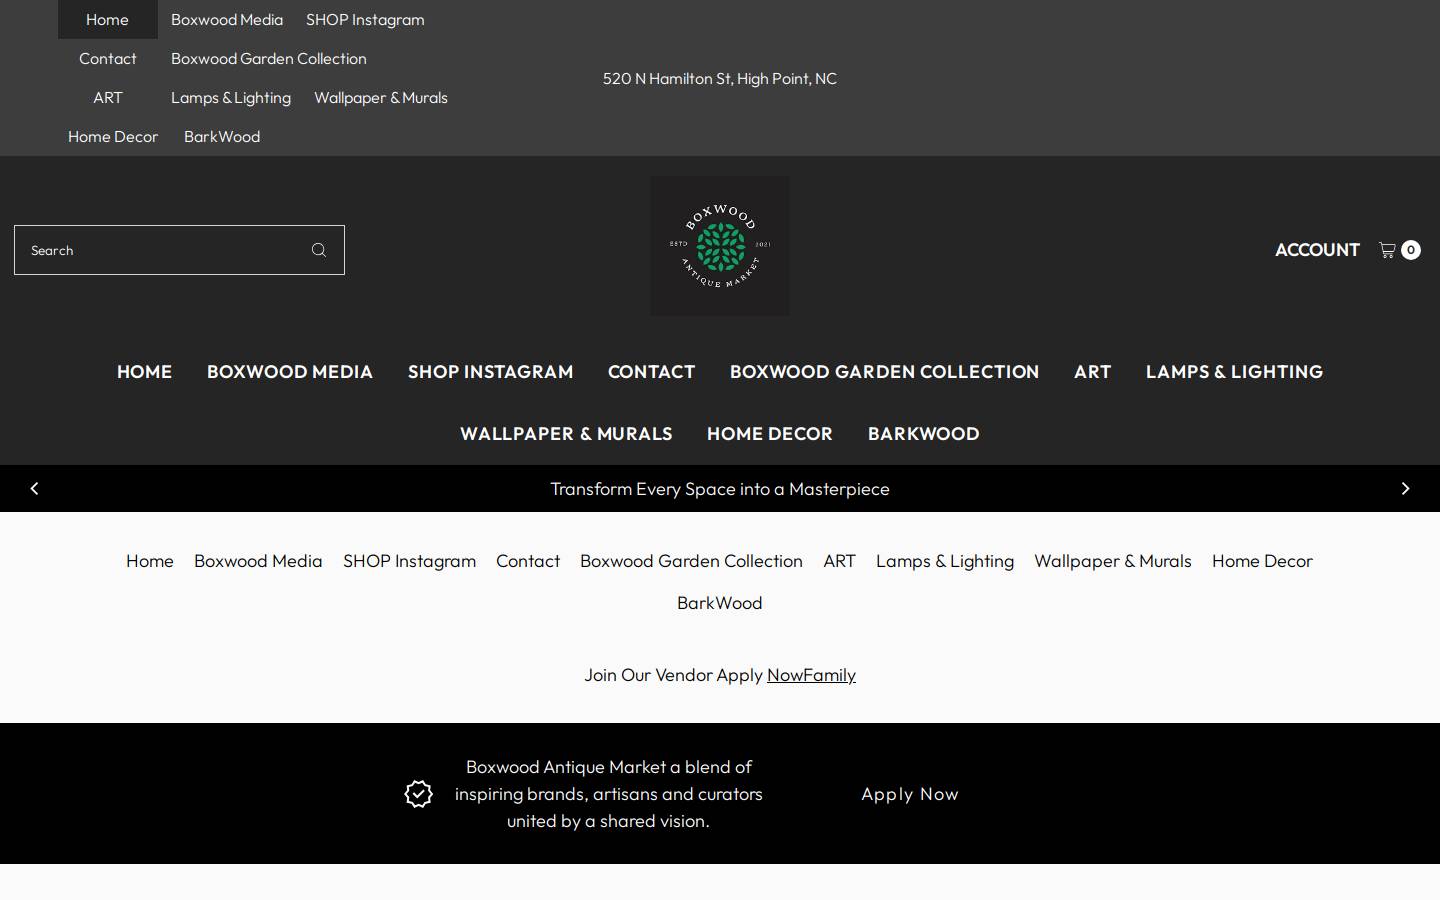Click Transform Every Space into a Masterpiece text
Screen dimensions: 1440x900
click(720, 489)
